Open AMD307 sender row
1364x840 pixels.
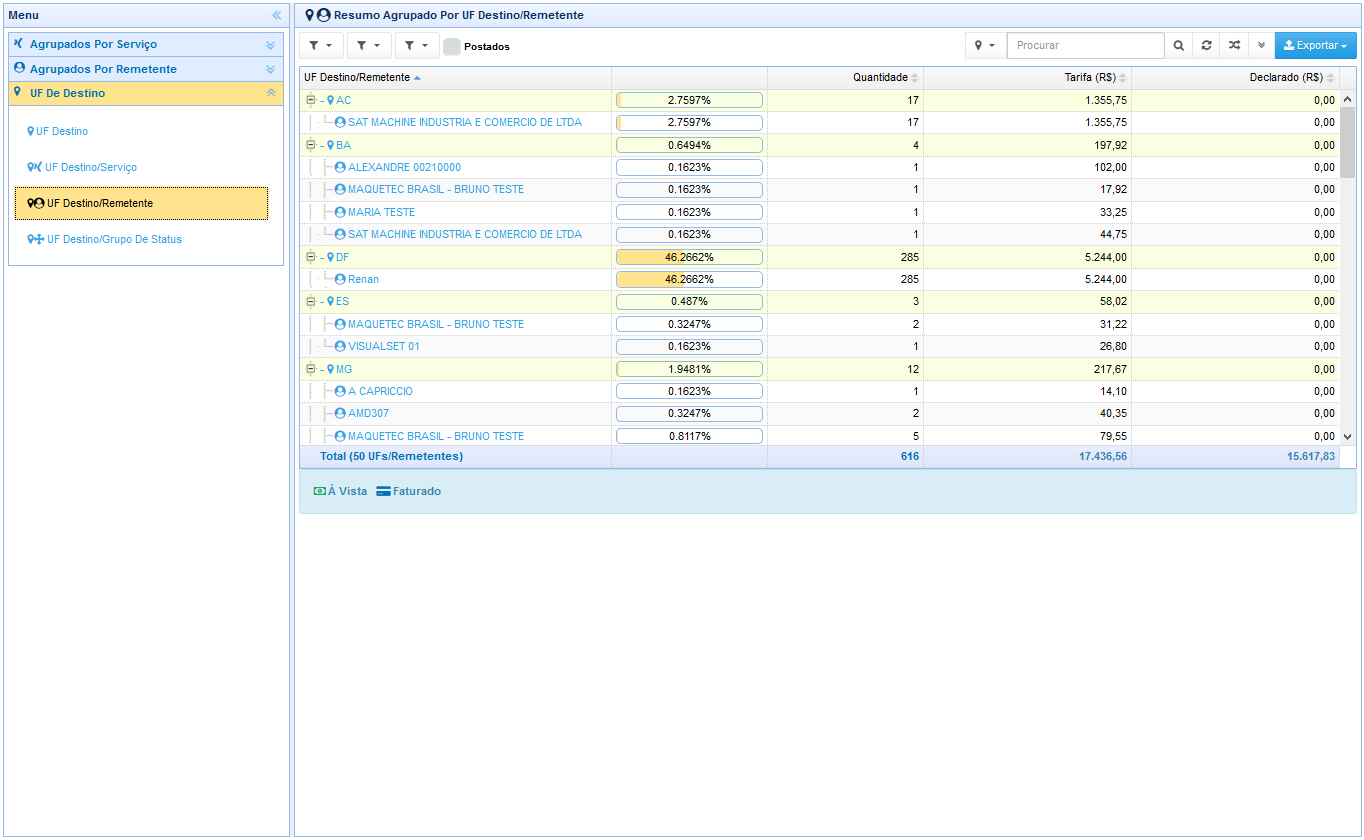(x=368, y=413)
